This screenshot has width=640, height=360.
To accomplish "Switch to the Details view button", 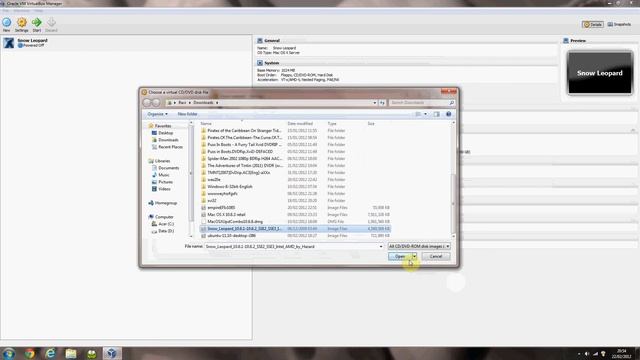I will pyautogui.click(x=593, y=24).
